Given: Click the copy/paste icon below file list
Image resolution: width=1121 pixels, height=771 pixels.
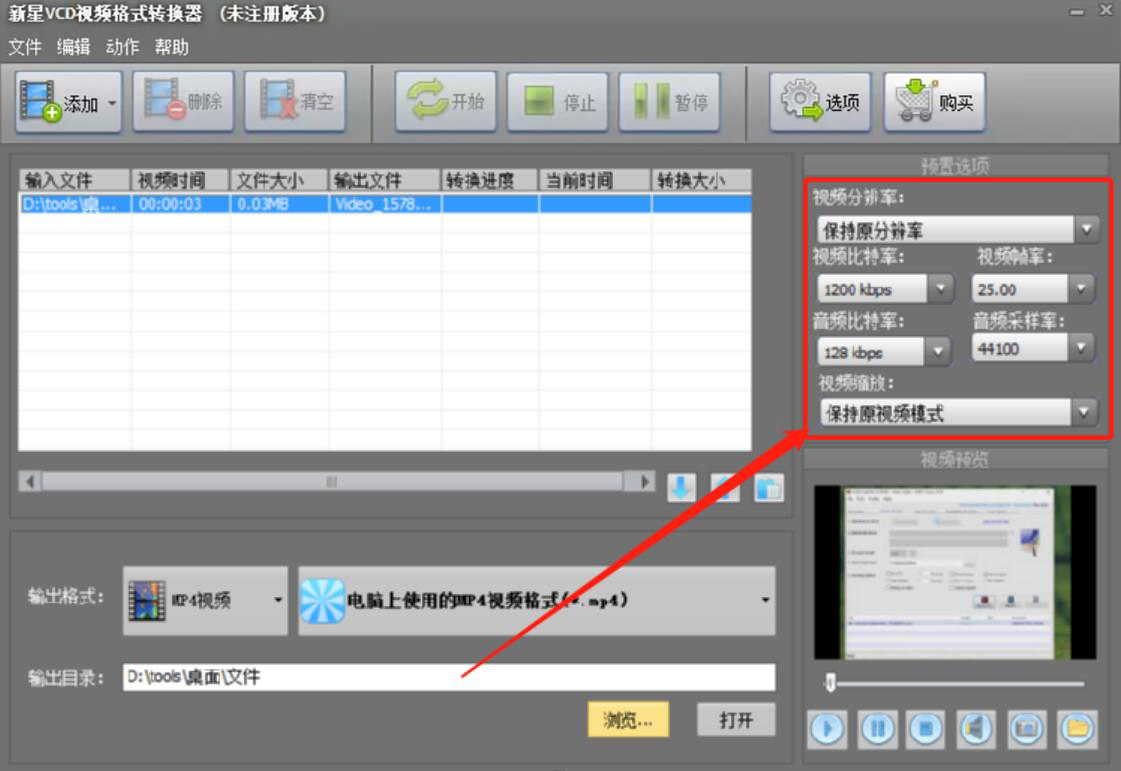Looking at the screenshot, I should [x=769, y=488].
